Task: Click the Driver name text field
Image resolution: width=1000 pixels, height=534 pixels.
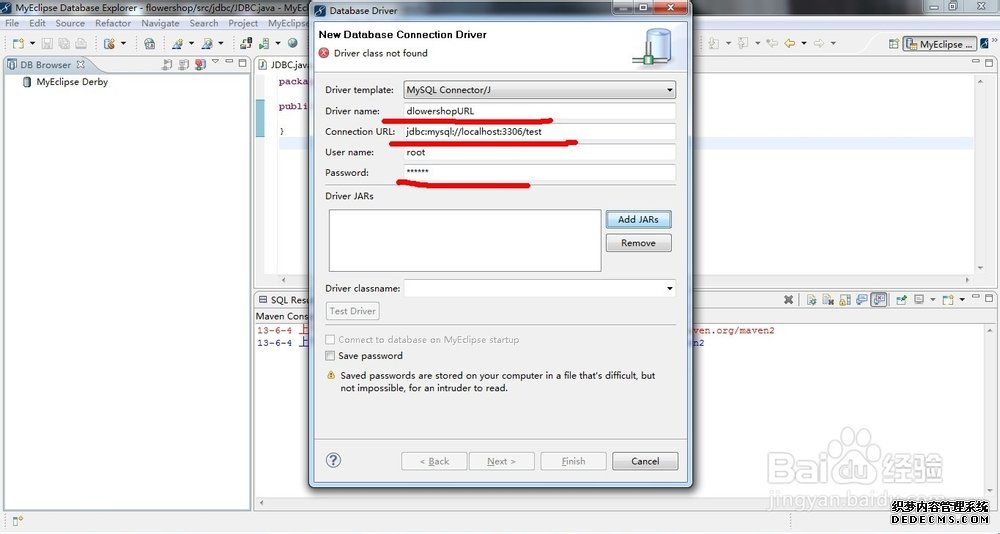Action: pyautogui.click(x=539, y=111)
